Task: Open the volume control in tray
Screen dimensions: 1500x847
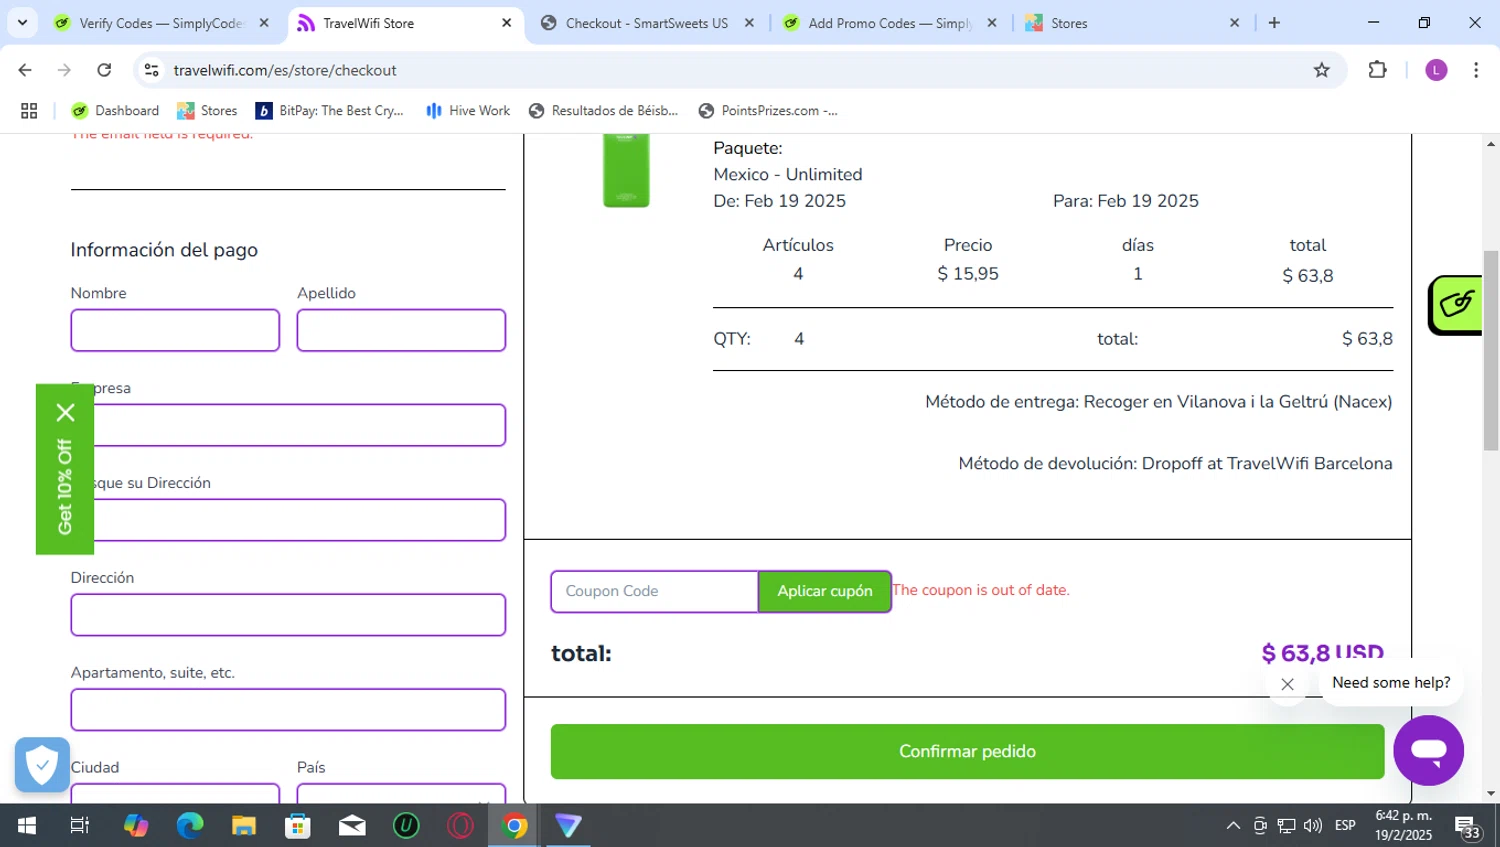Action: (x=1313, y=825)
